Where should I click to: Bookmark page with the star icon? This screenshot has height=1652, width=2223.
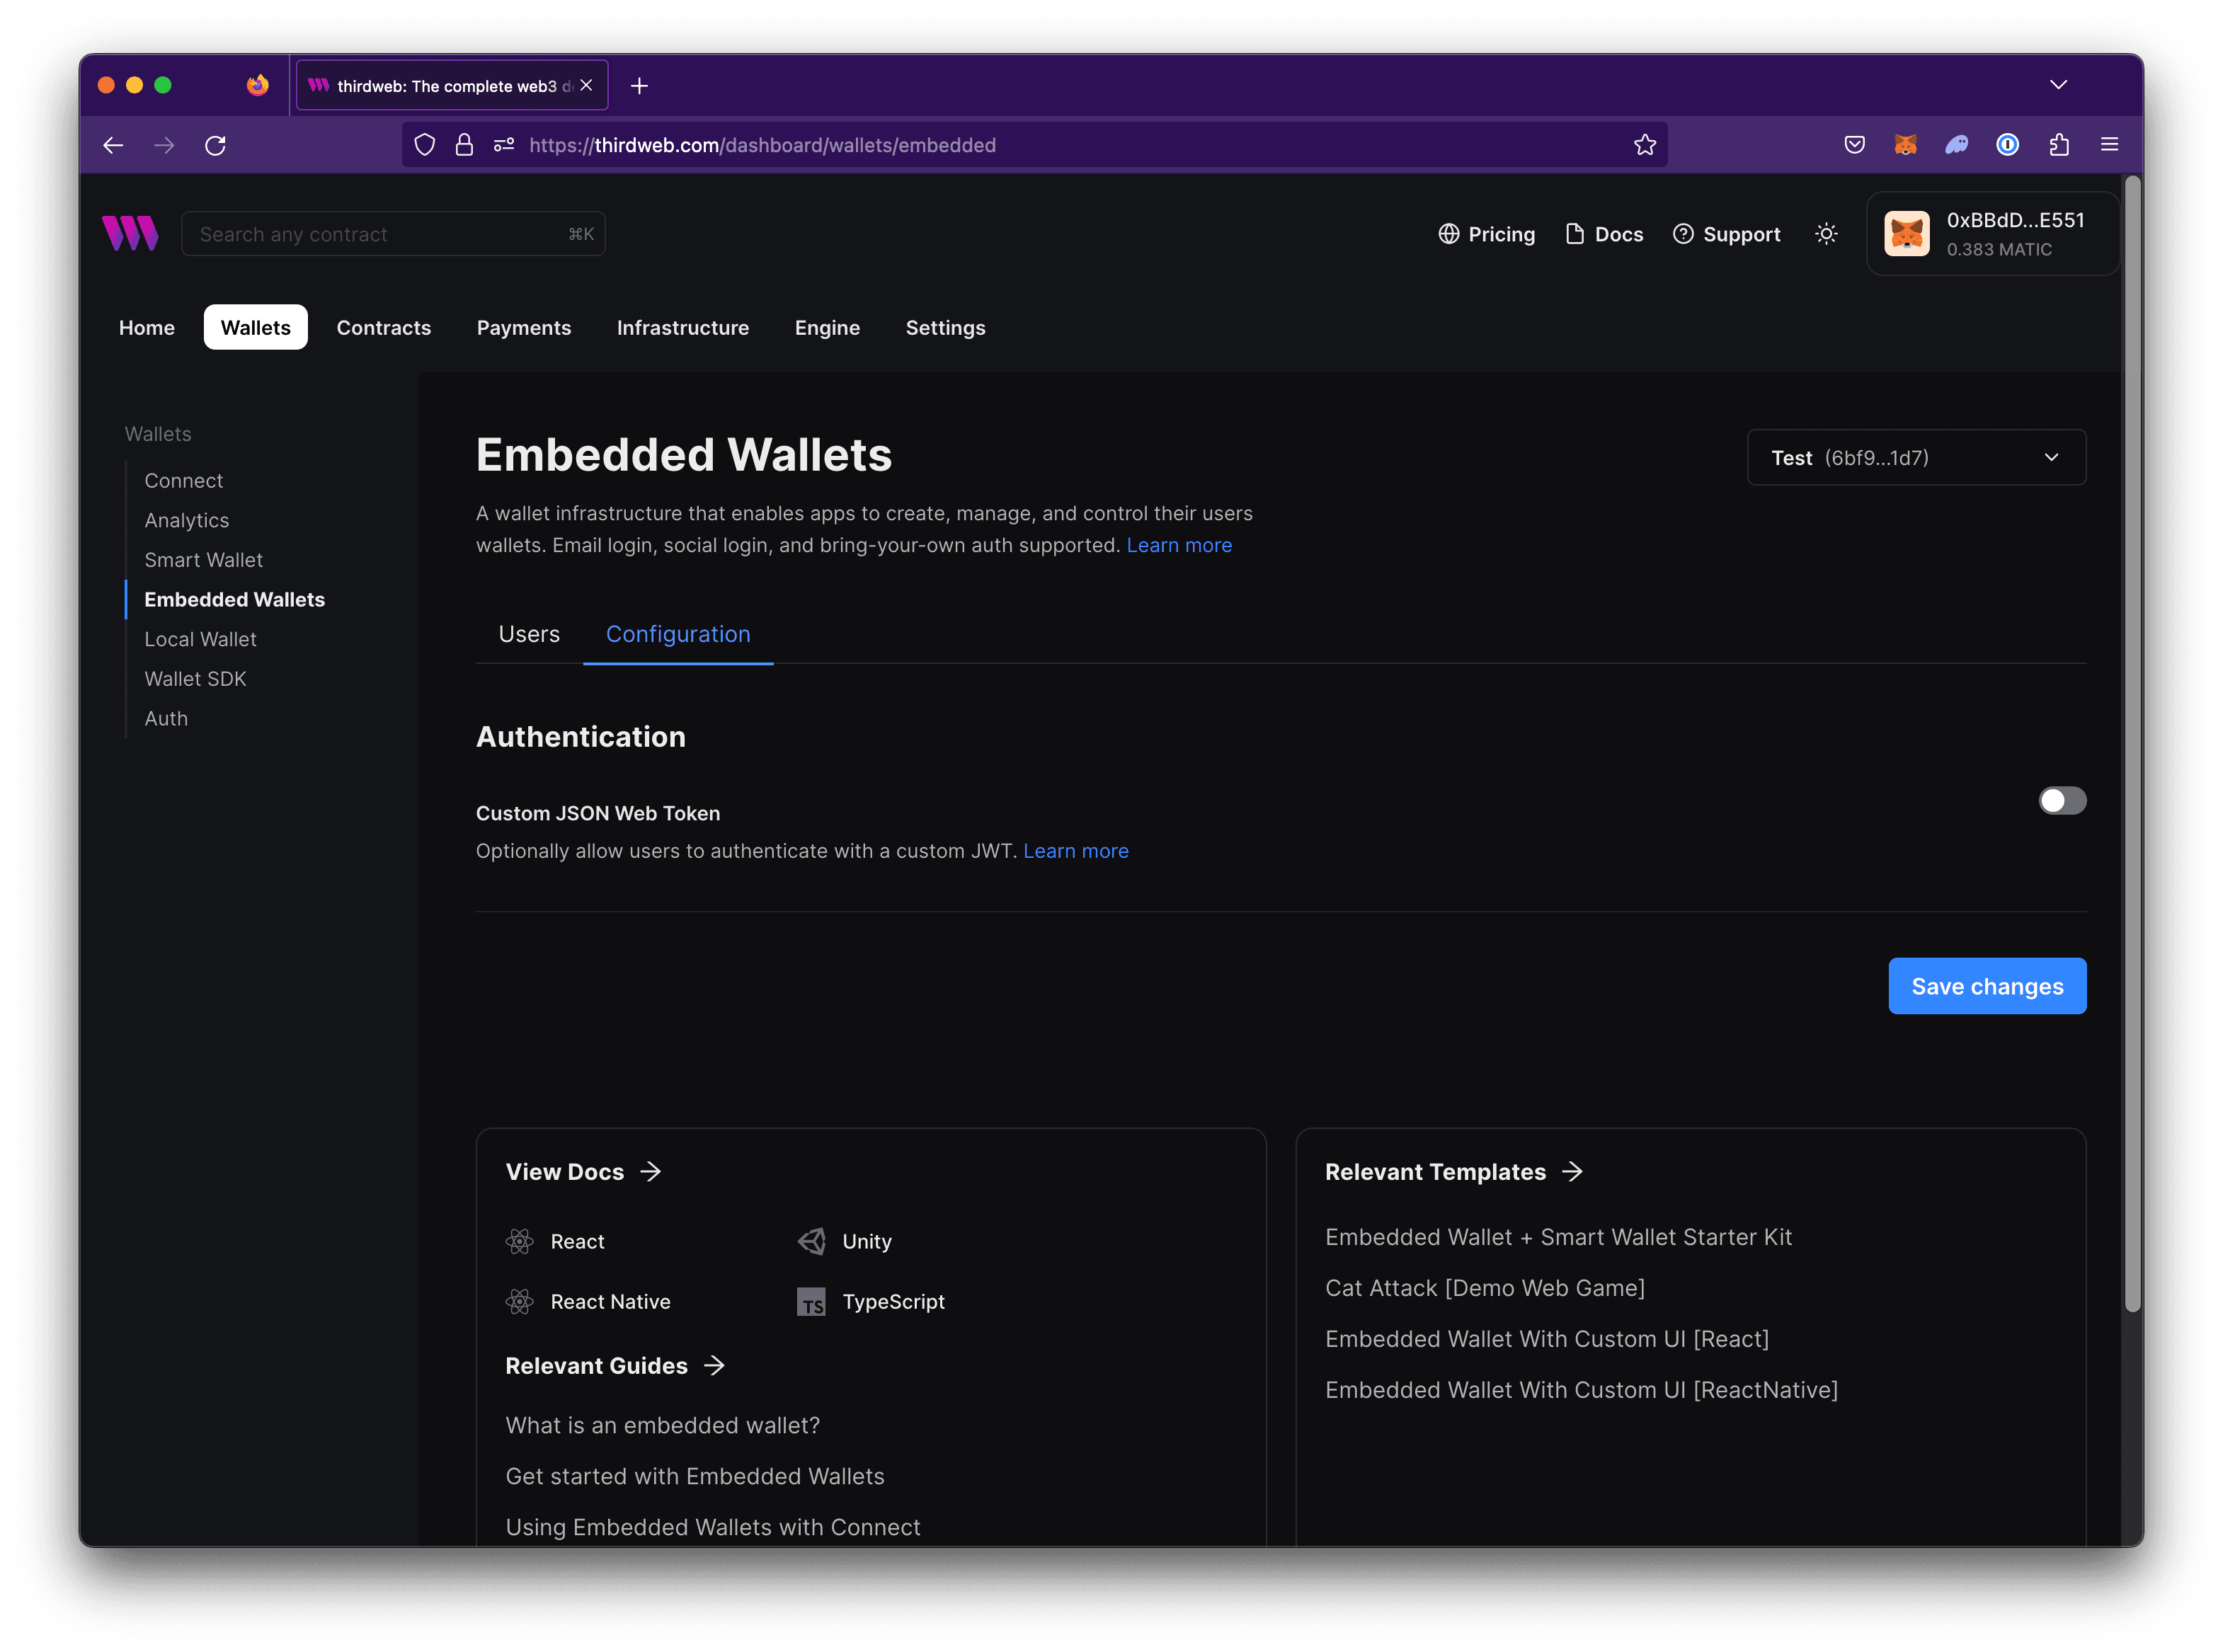[1645, 145]
